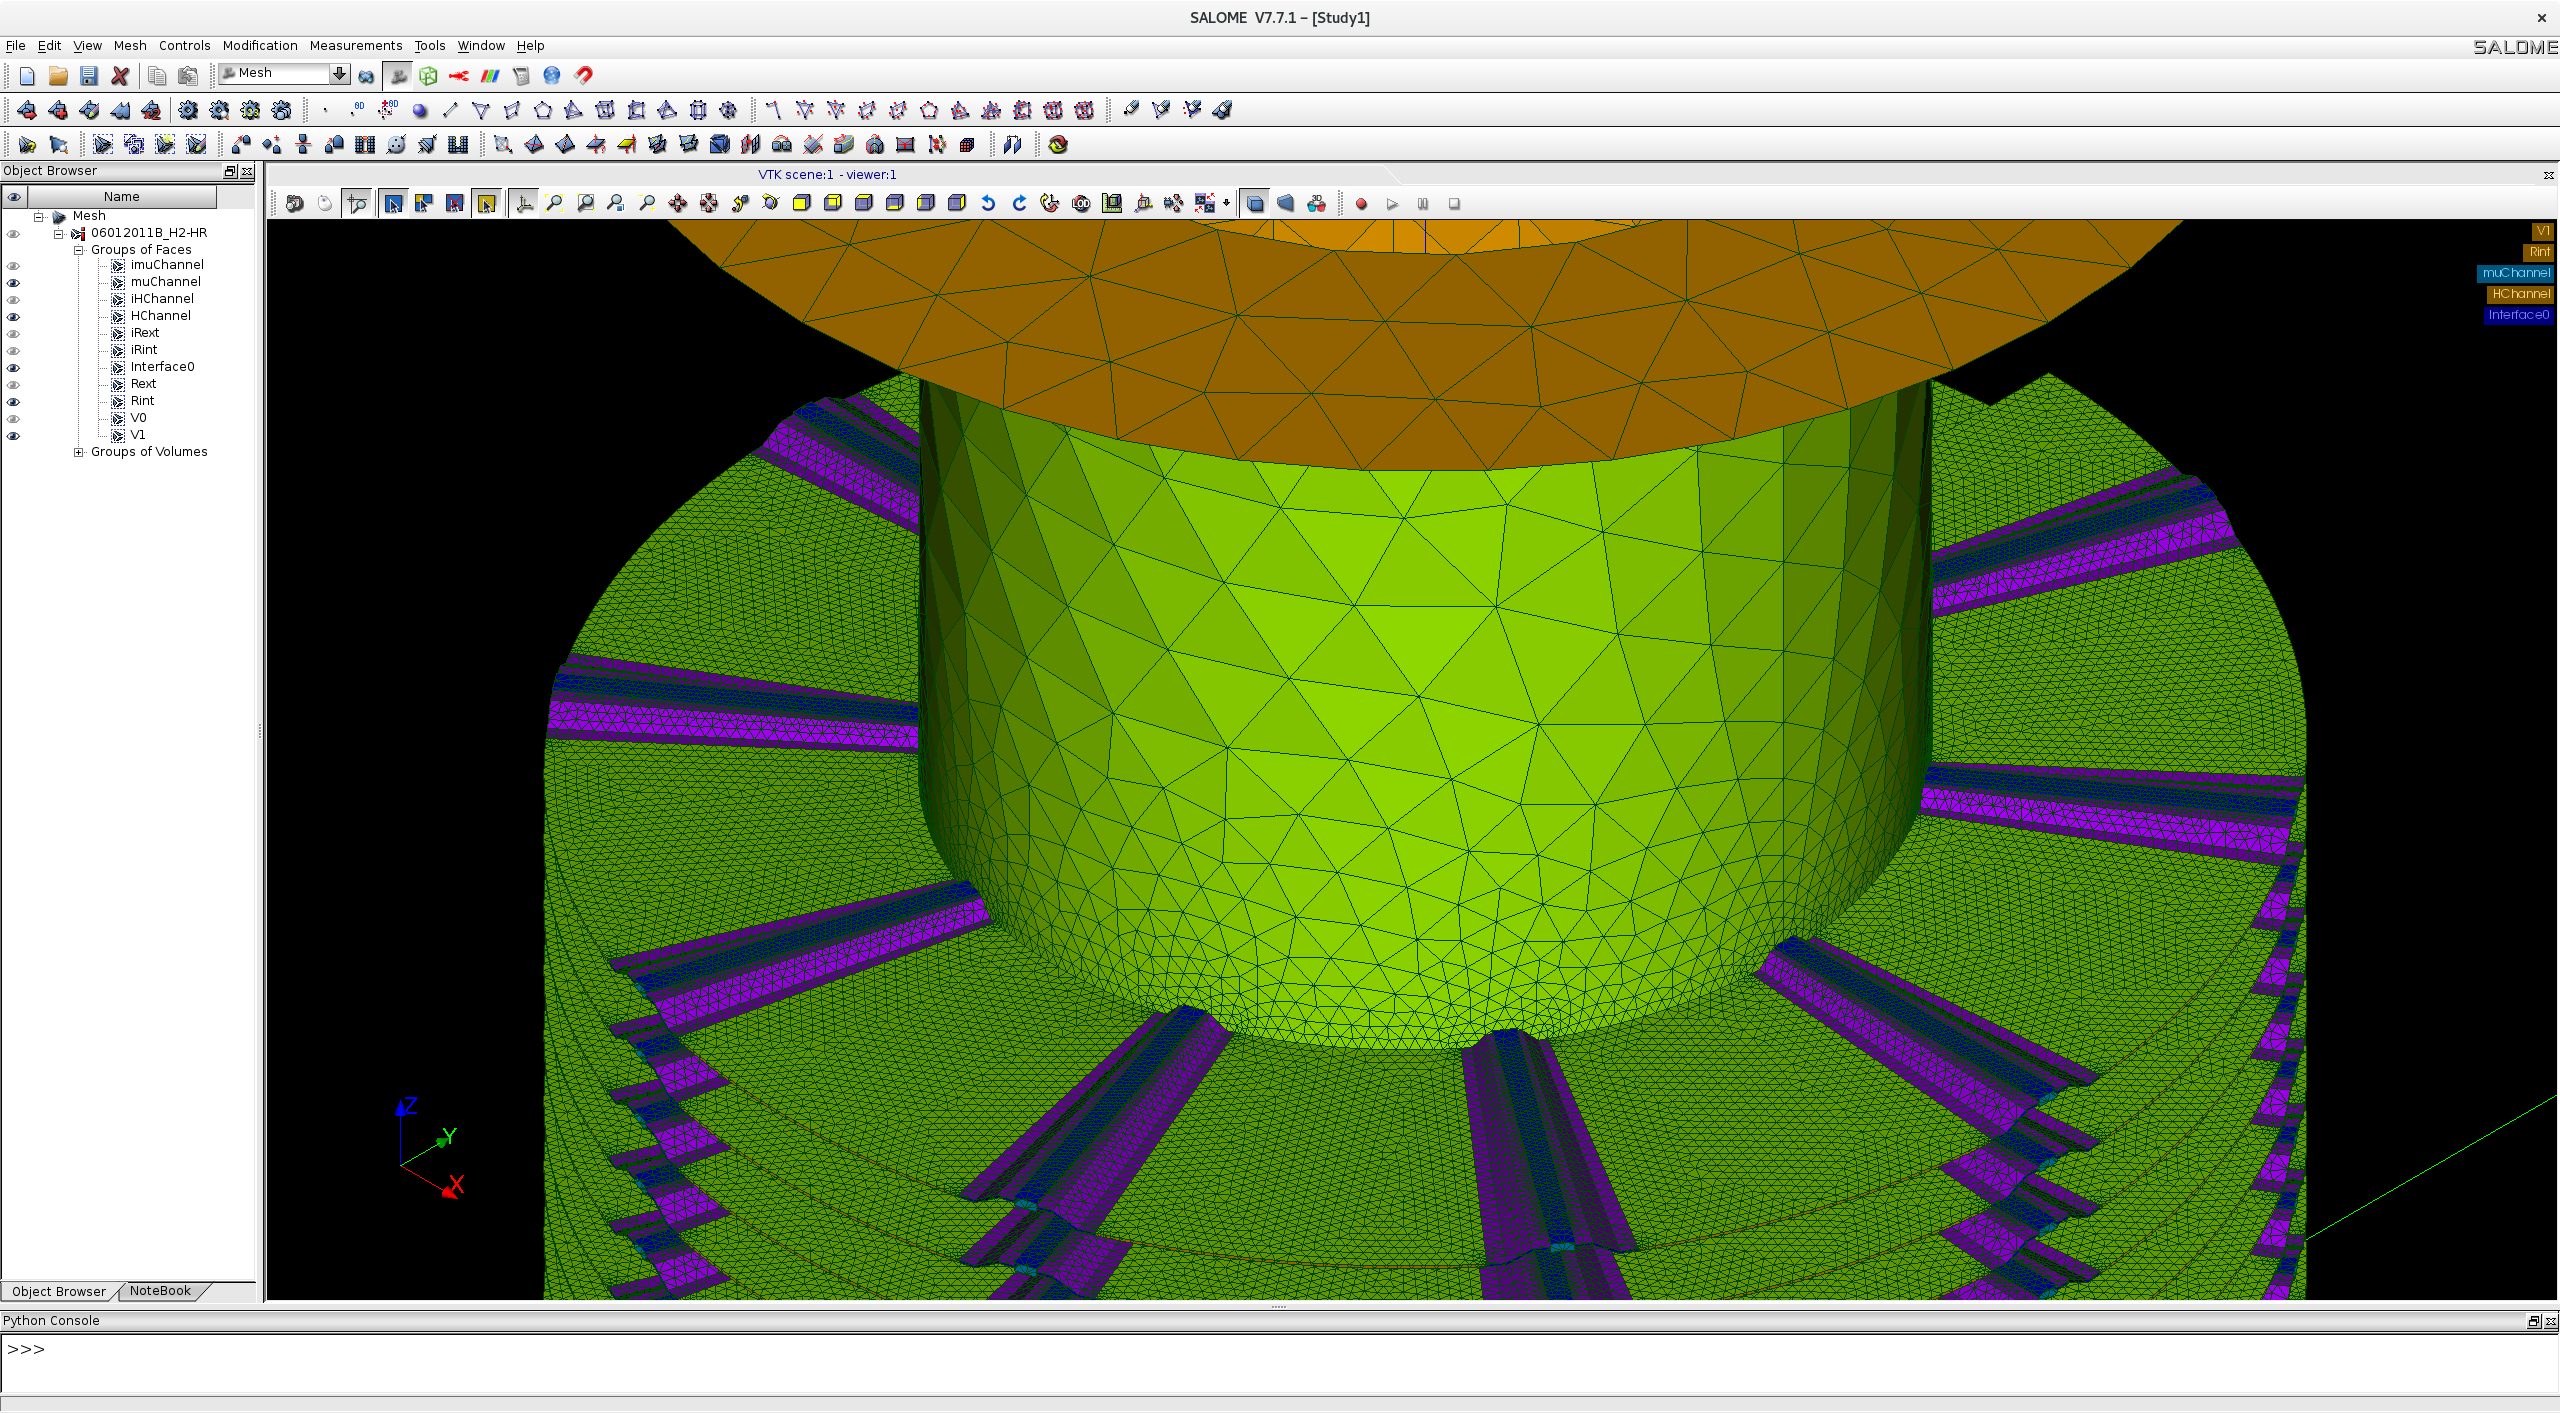The image size is (2560, 1413).
Task: Collapse the 06012011B_H2-HR mesh node
Action: point(58,234)
